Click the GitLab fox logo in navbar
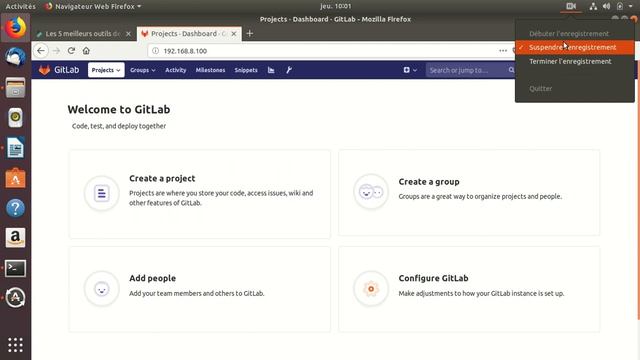Viewport: 640px width, 360px height. pos(44,70)
